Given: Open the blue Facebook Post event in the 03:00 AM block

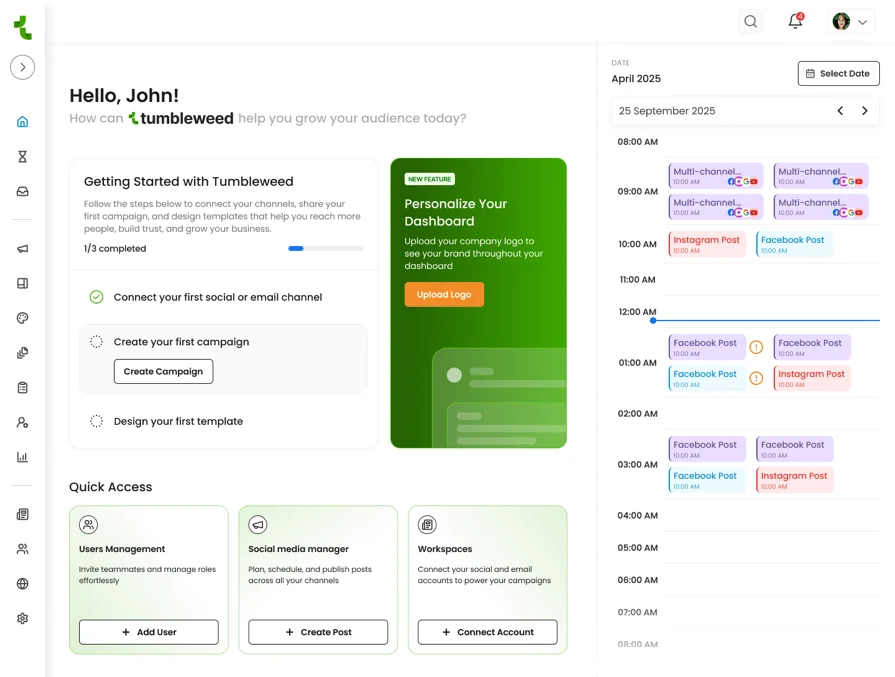Looking at the screenshot, I should pos(707,480).
